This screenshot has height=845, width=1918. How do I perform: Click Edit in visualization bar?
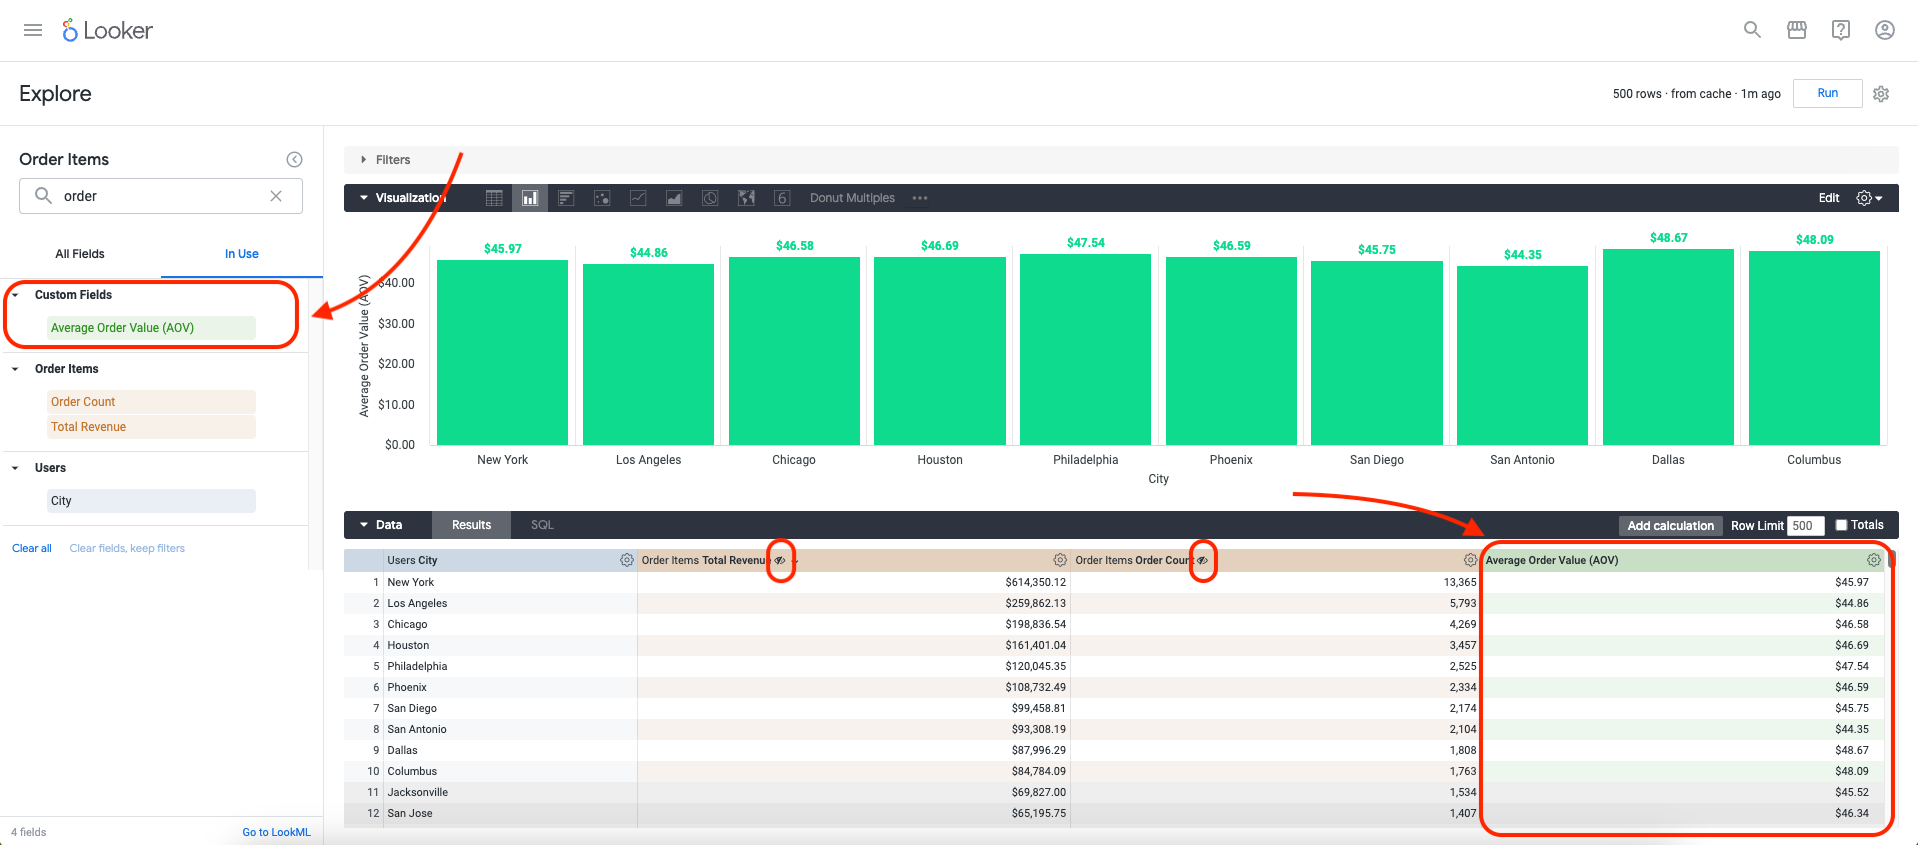click(x=1828, y=198)
